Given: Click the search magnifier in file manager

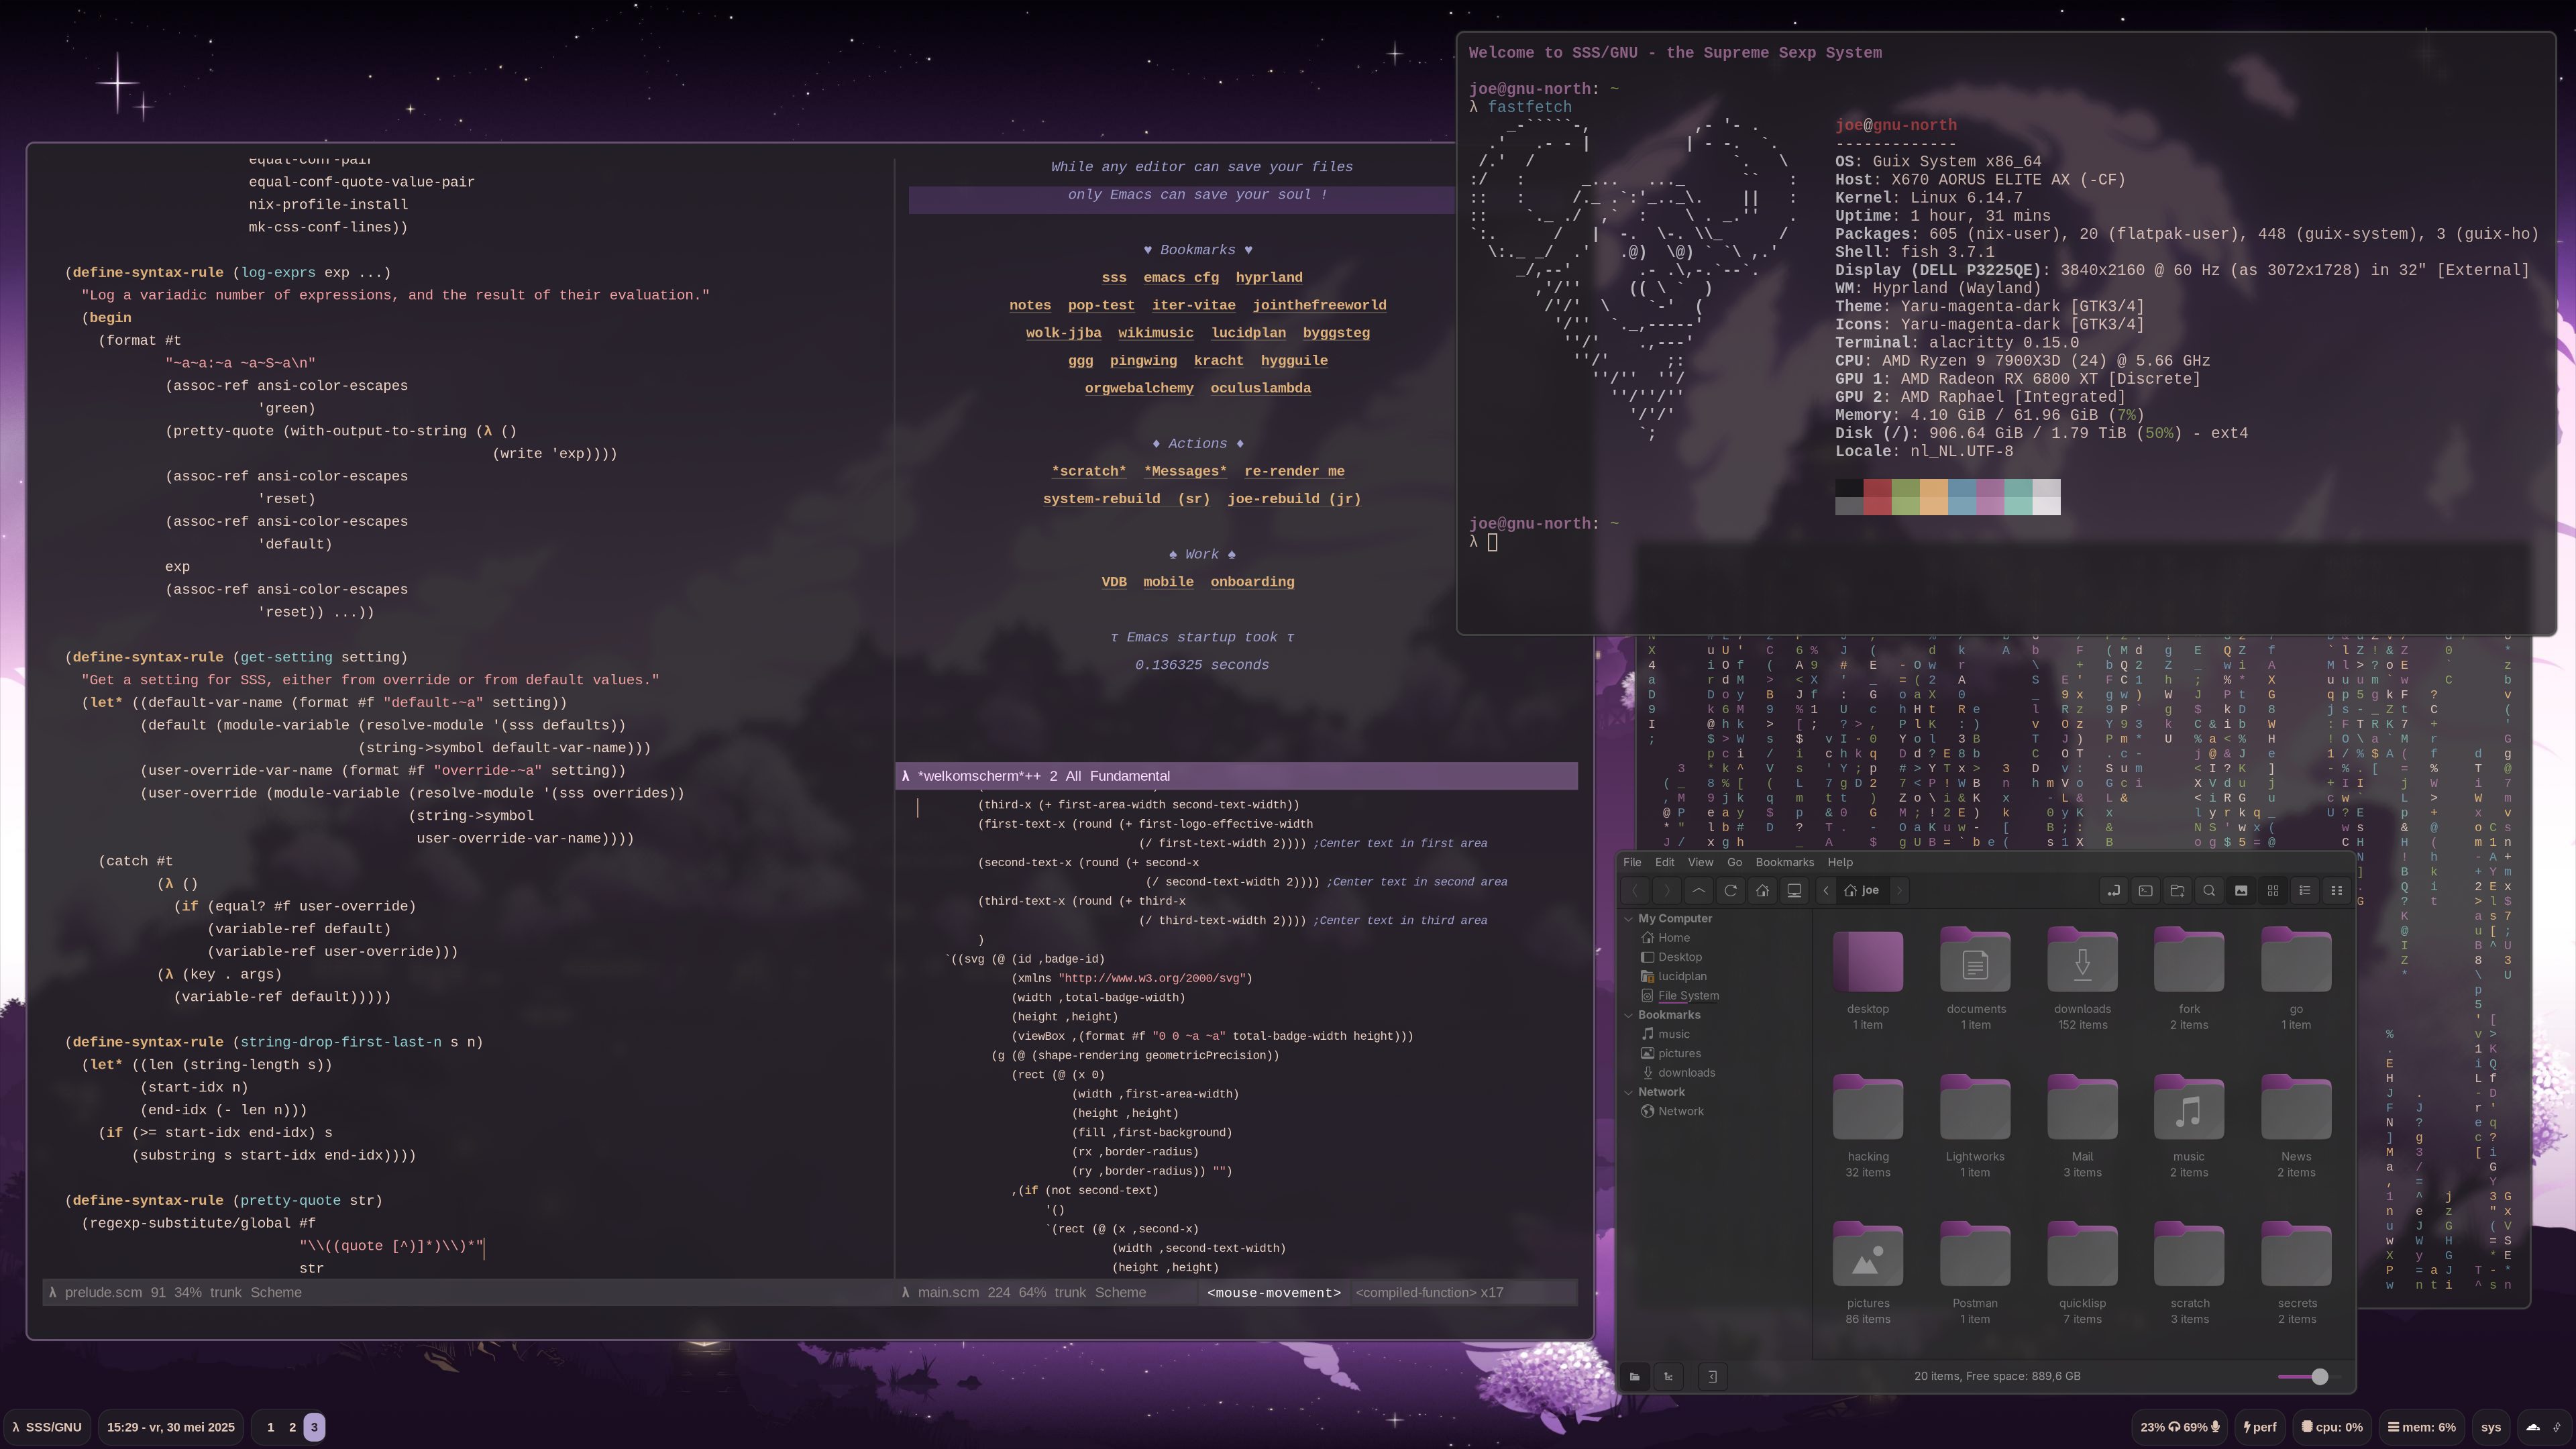Looking at the screenshot, I should point(2209,890).
